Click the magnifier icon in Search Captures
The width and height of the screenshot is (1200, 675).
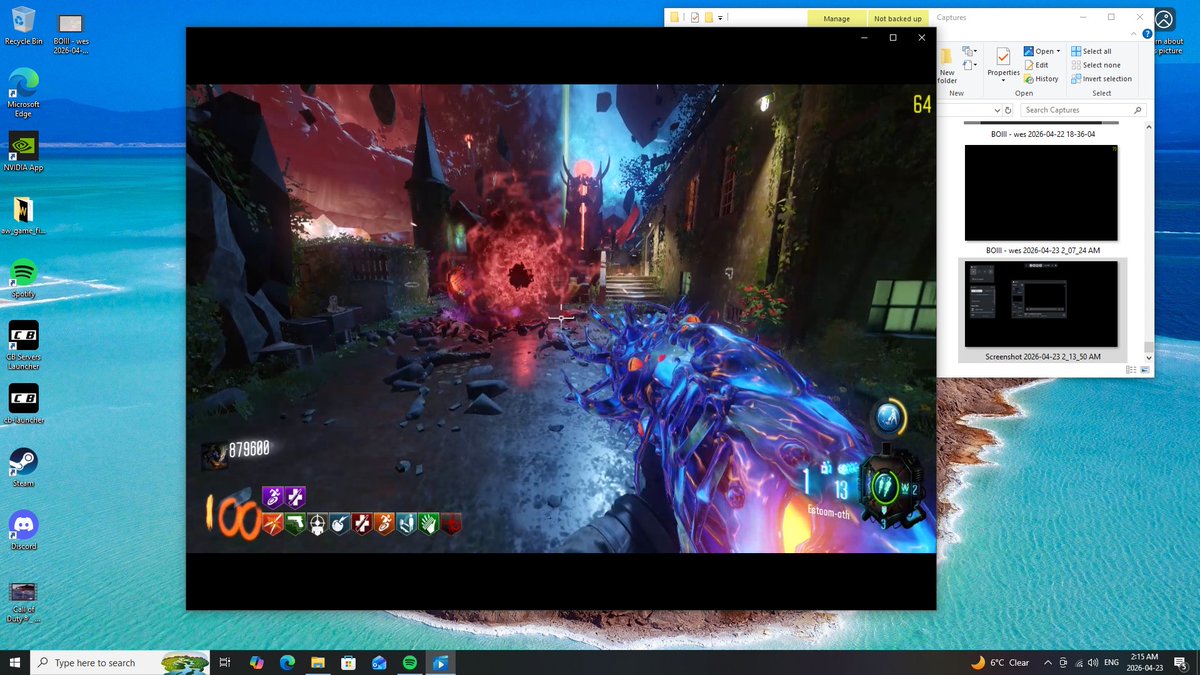coord(1138,110)
